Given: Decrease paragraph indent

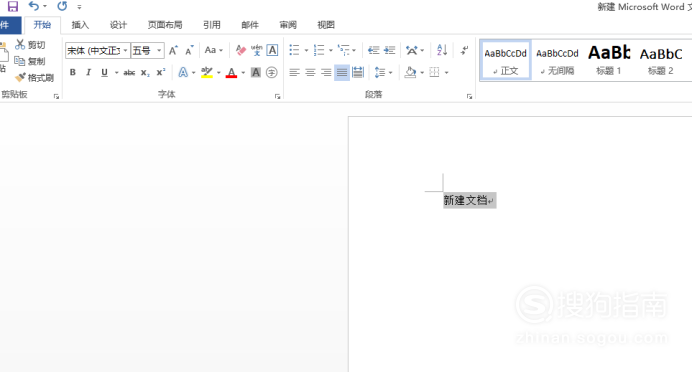Looking at the screenshot, I should 374,50.
